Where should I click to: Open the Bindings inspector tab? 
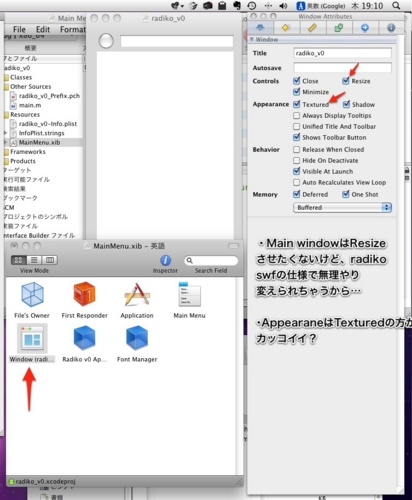click(339, 28)
